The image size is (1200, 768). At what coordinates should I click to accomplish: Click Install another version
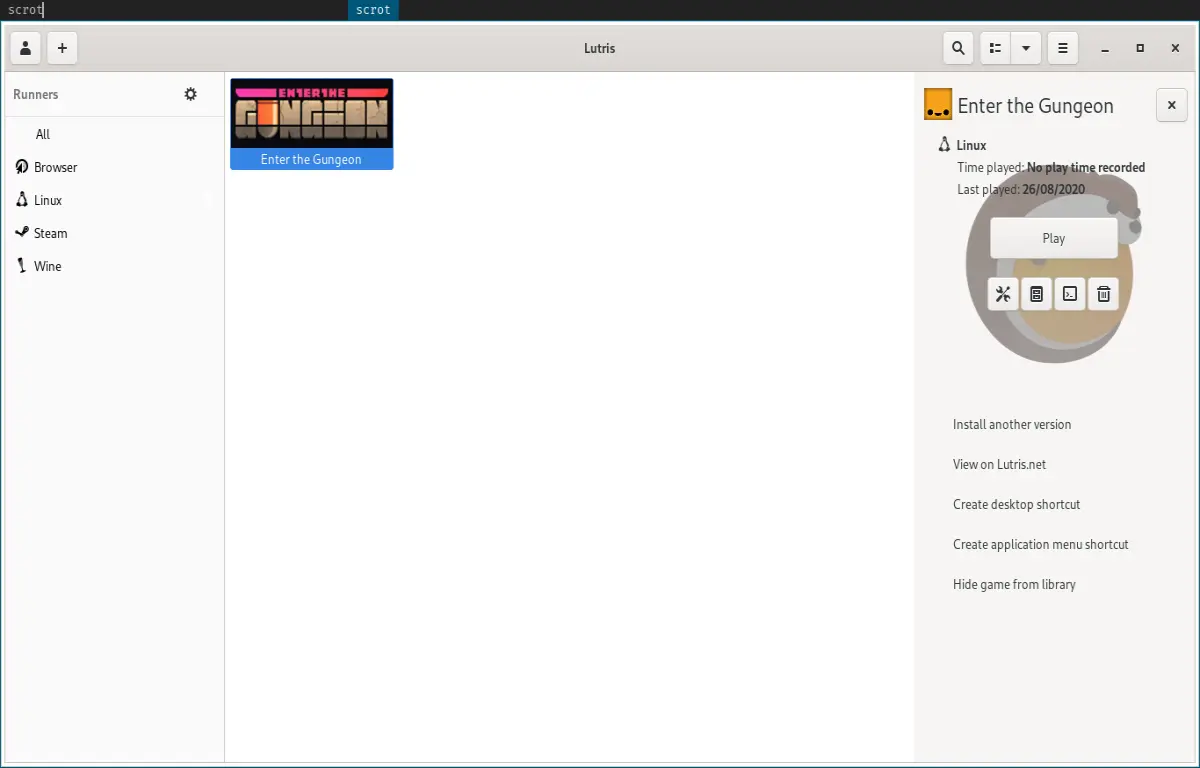coord(1012,424)
